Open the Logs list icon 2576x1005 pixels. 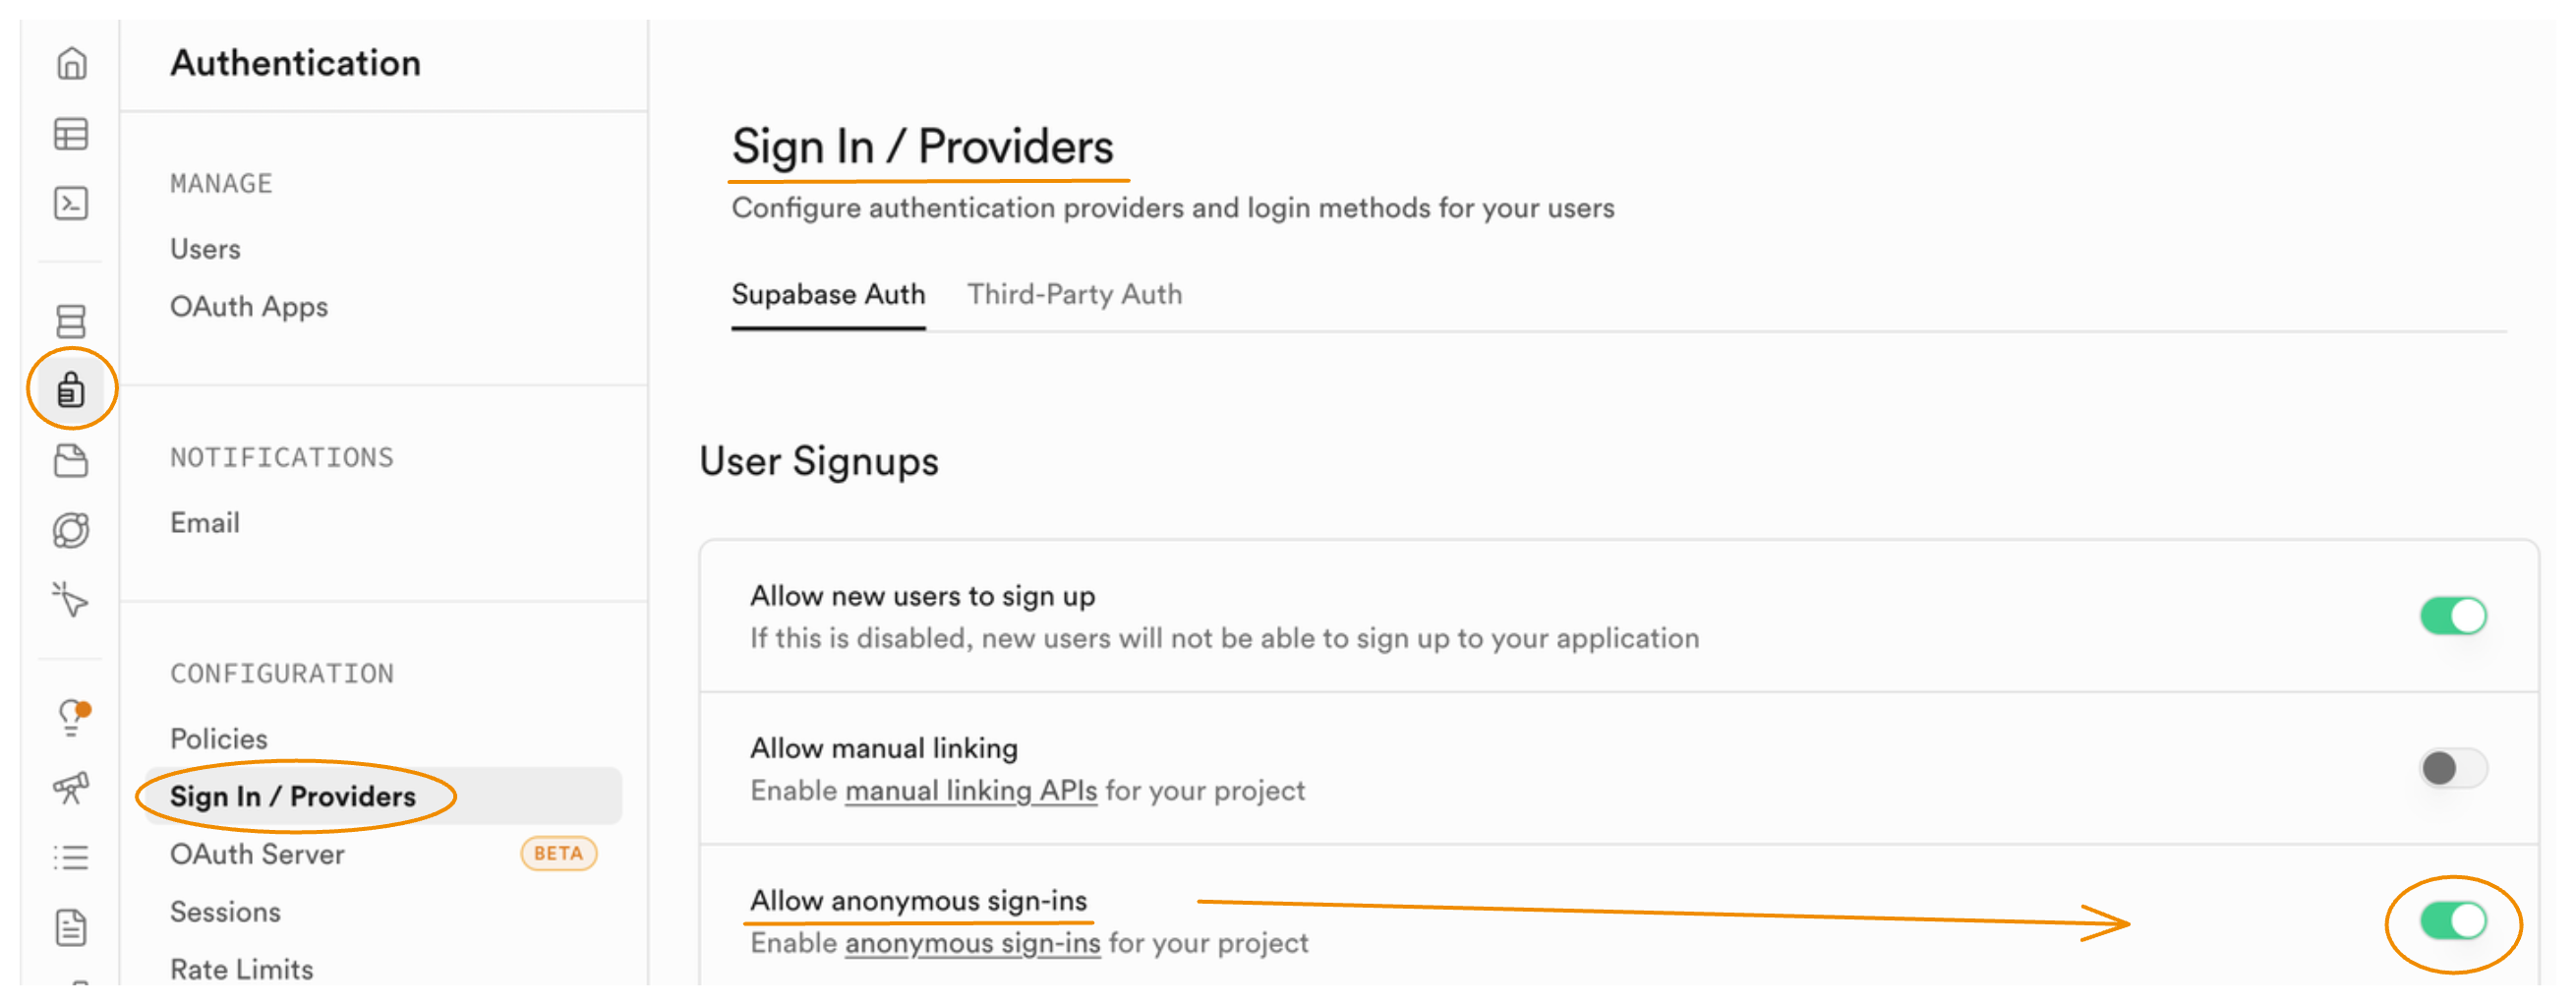(x=71, y=857)
